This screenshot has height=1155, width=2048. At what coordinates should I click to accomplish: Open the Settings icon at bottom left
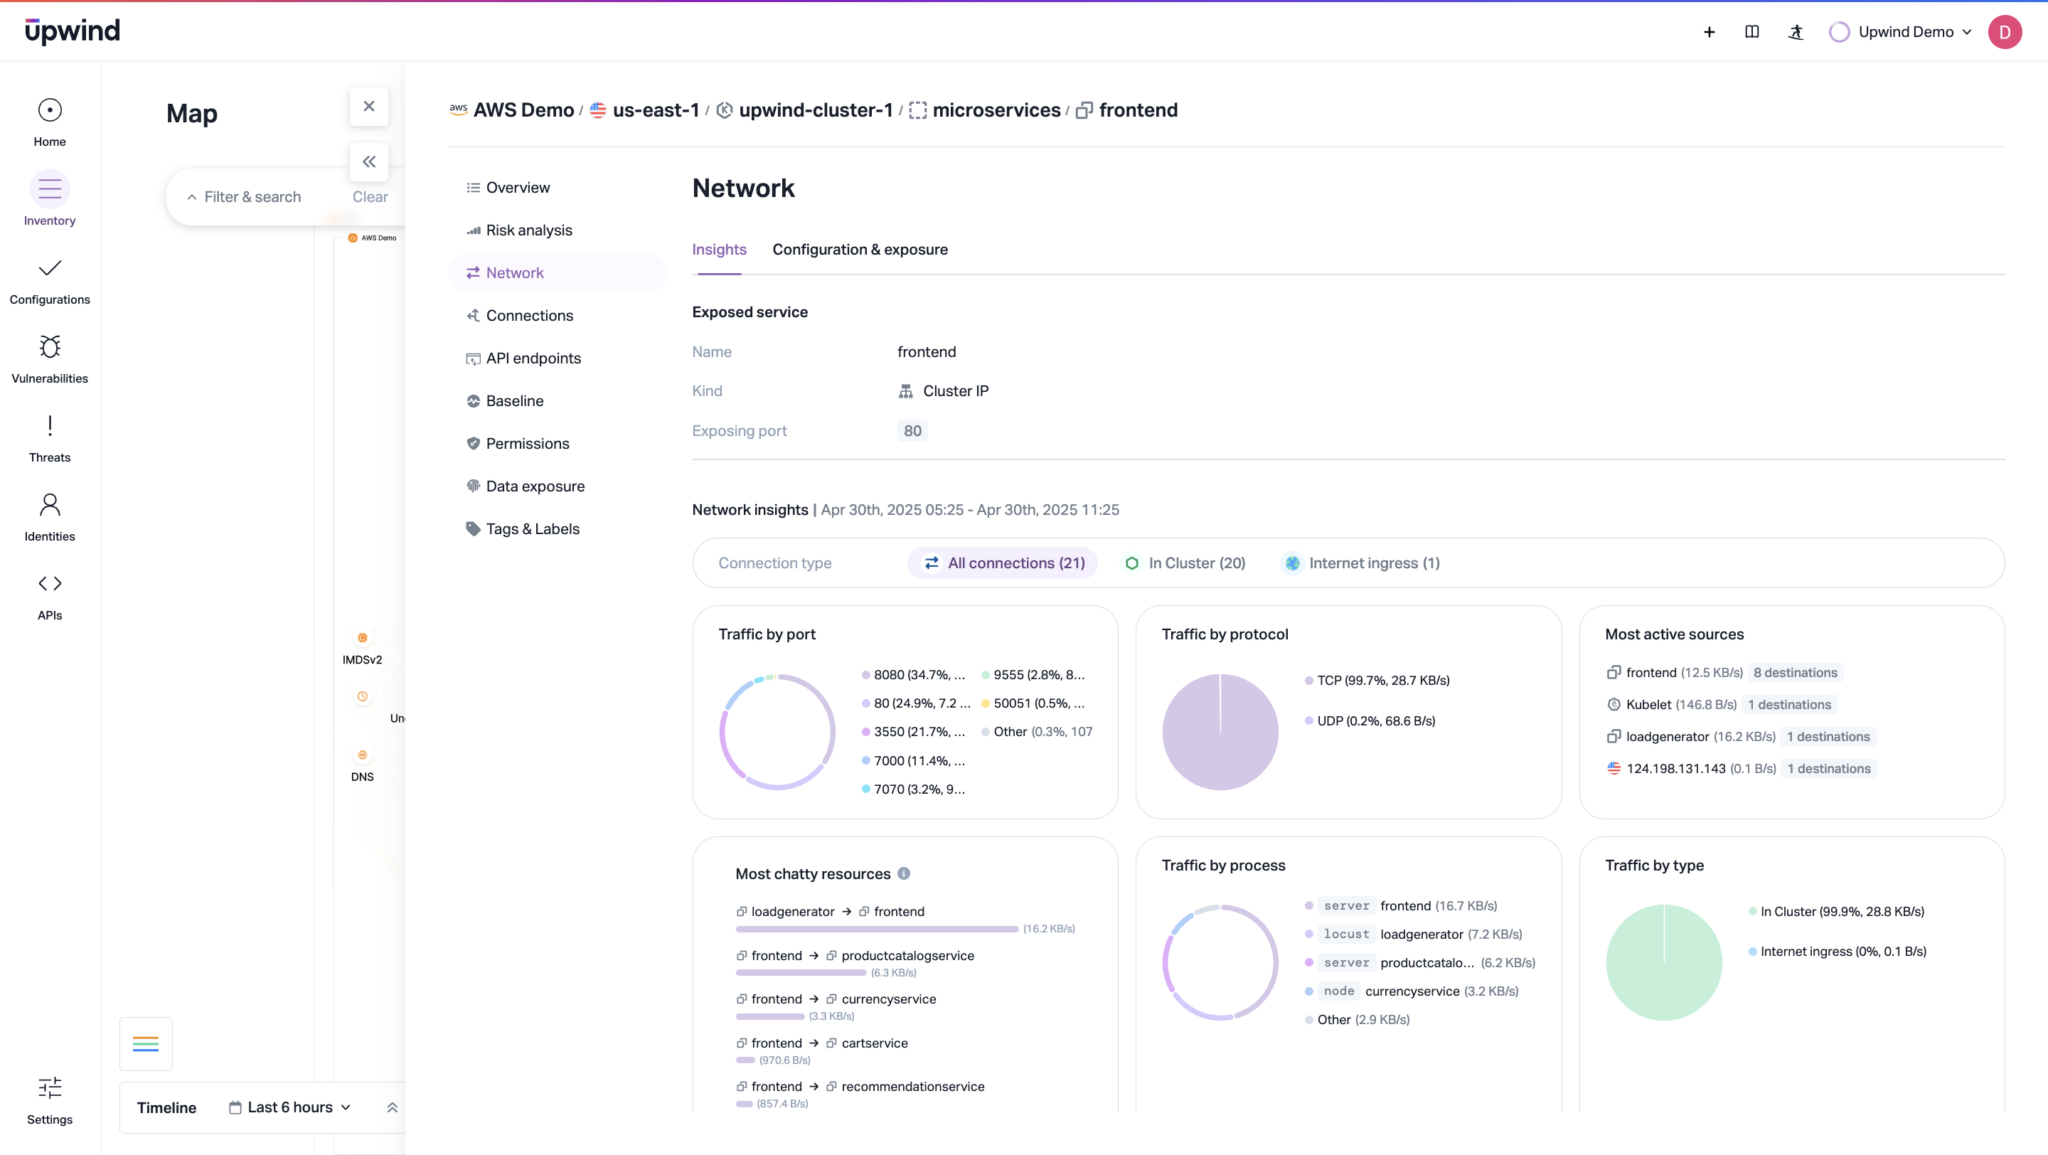point(48,1090)
